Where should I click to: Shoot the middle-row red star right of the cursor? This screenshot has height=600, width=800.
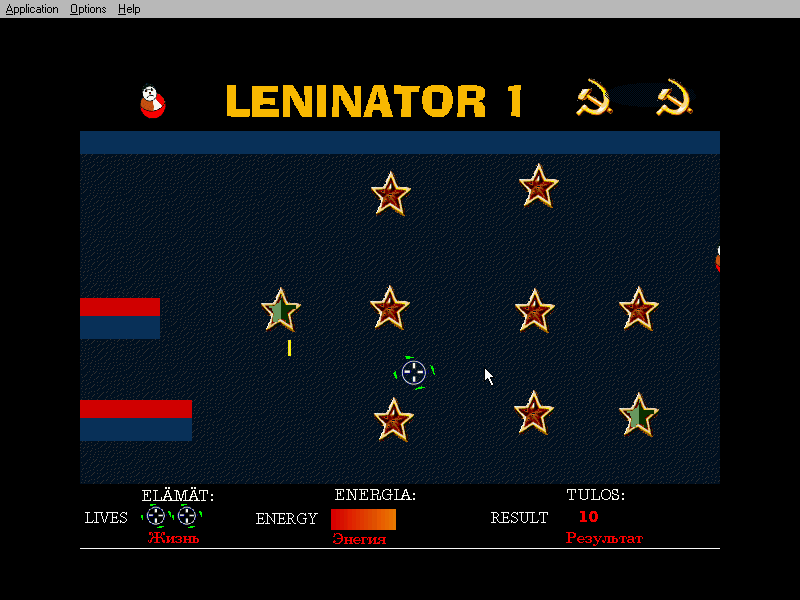tap(534, 311)
